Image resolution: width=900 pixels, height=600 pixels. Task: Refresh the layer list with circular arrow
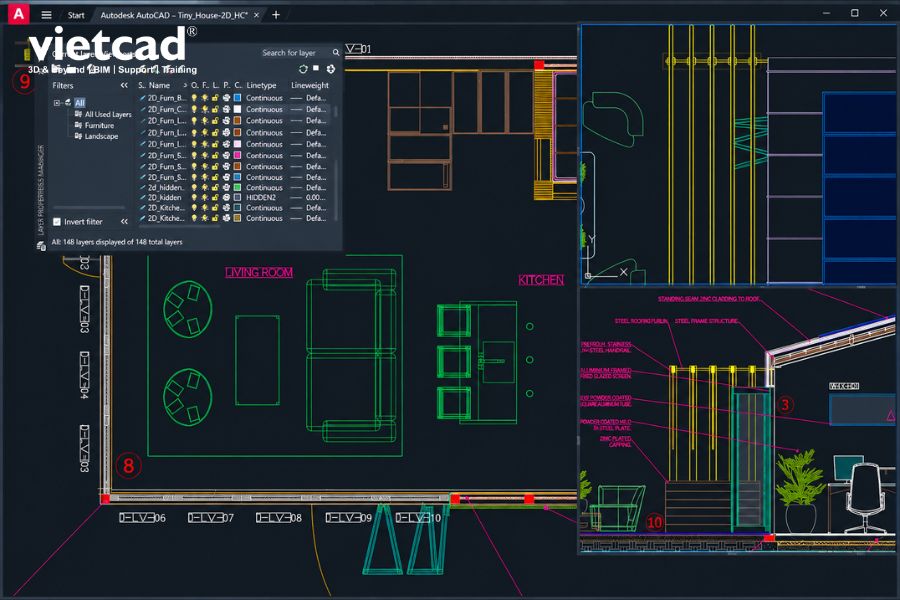point(303,69)
